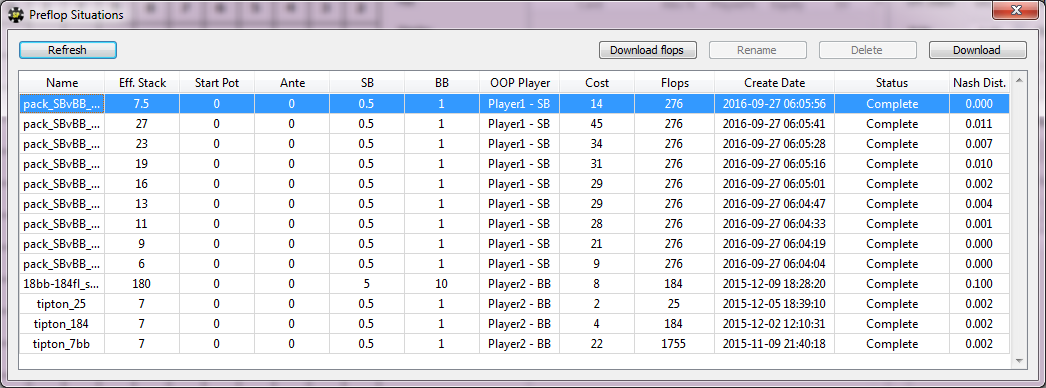Select the 18bb-184fl_s... row

[x=514, y=284]
